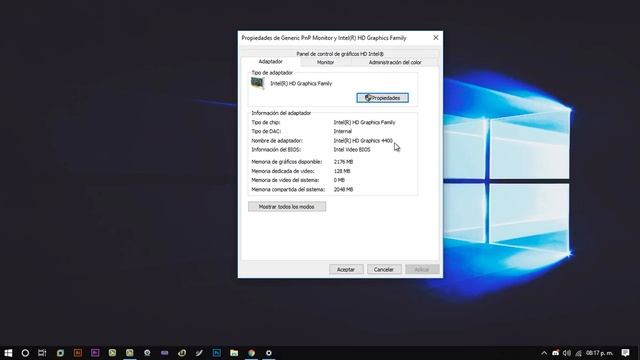The image size is (640, 360).
Task: Click the graphics adapter card icon
Action: (258, 83)
